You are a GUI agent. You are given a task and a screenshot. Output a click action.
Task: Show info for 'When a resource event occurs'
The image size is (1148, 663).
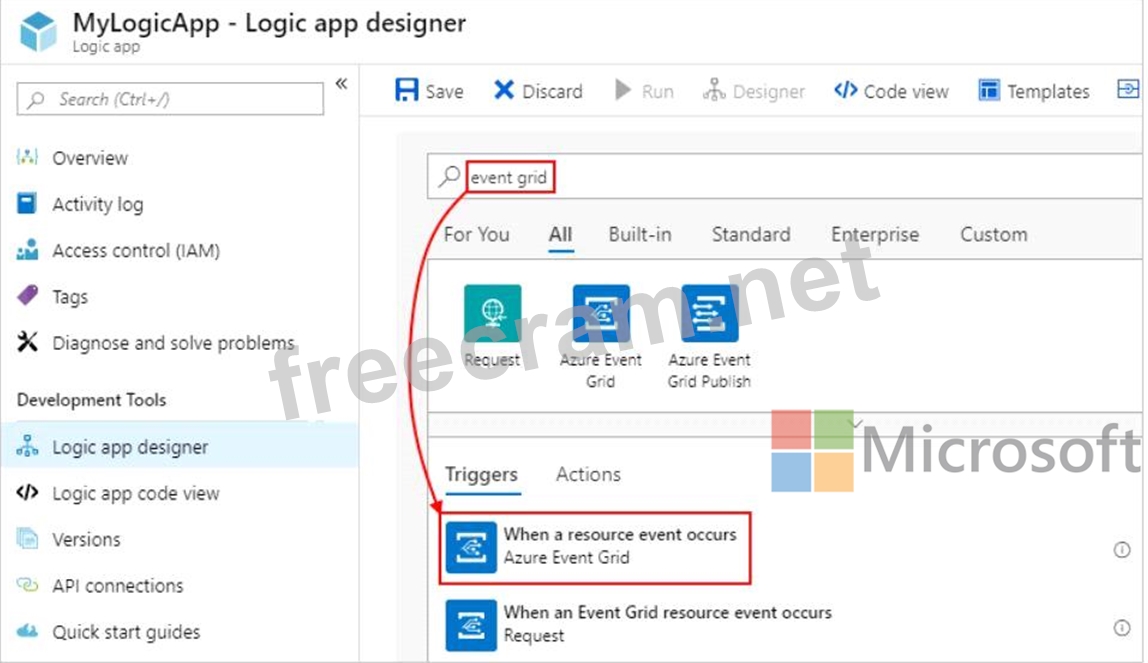click(x=1121, y=549)
